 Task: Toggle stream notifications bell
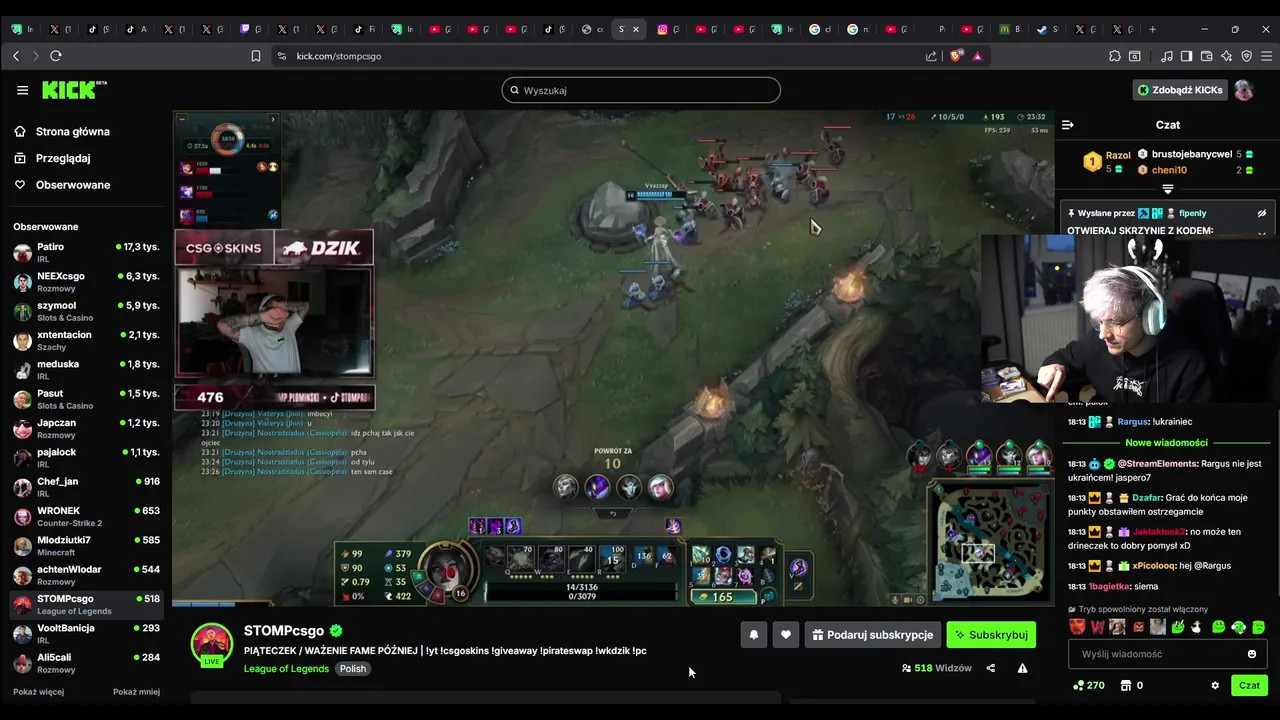[x=754, y=635]
